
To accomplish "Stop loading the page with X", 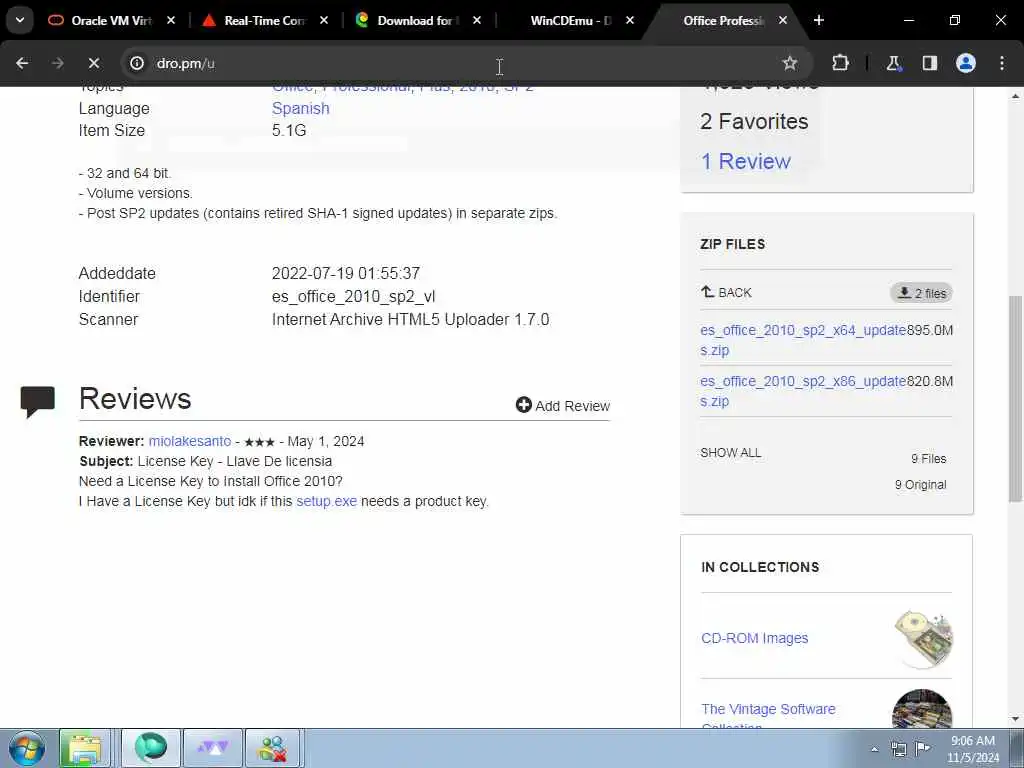I will pyautogui.click(x=94, y=63).
